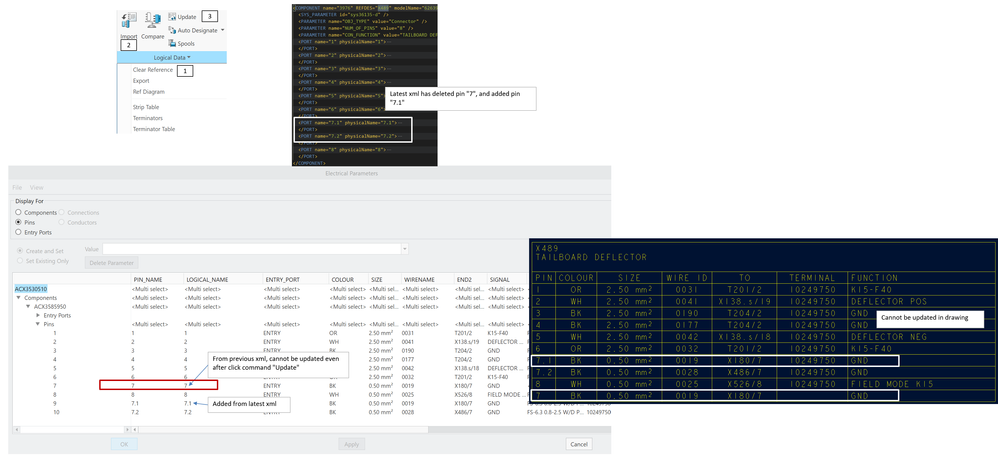Click the Compare icon
The image size is (998, 456).
tap(153, 22)
